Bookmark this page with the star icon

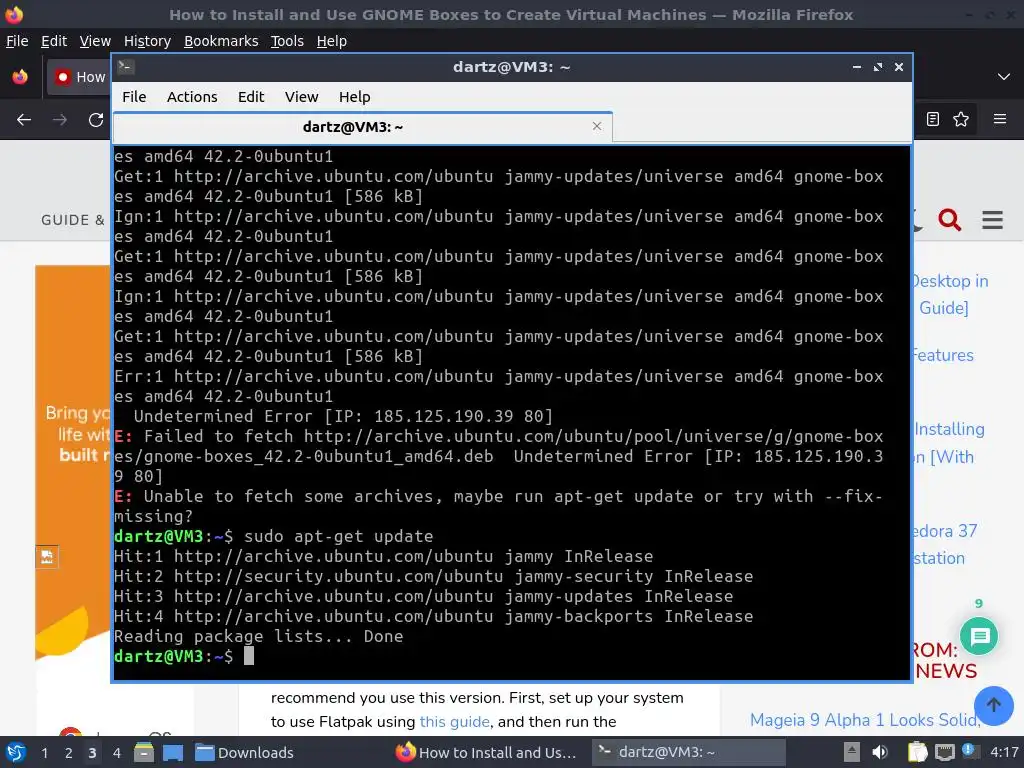(x=961, y=119)
